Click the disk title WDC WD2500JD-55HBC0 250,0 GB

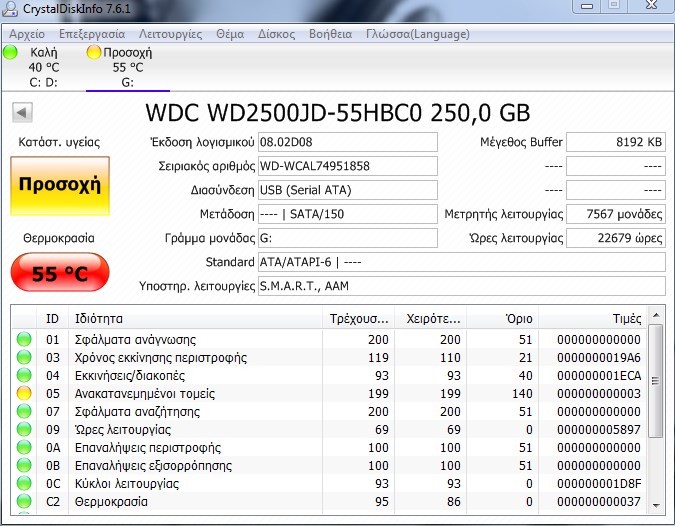[338, 113]
